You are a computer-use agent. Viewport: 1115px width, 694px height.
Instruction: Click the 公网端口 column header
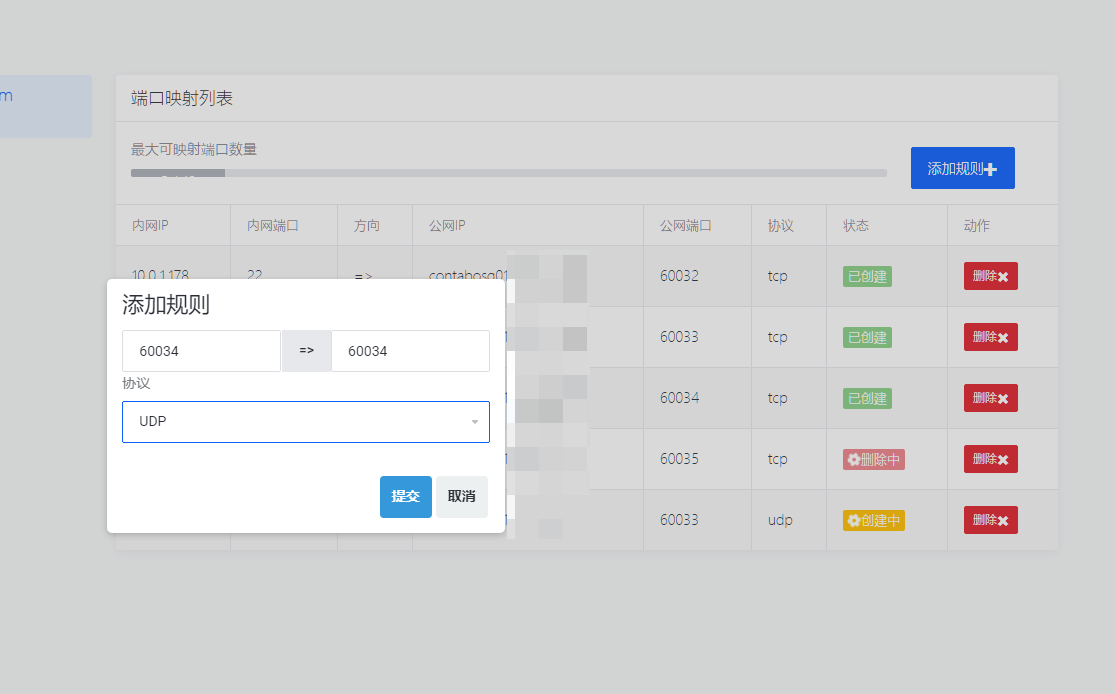pyautogui.click(x=685, y=225)
